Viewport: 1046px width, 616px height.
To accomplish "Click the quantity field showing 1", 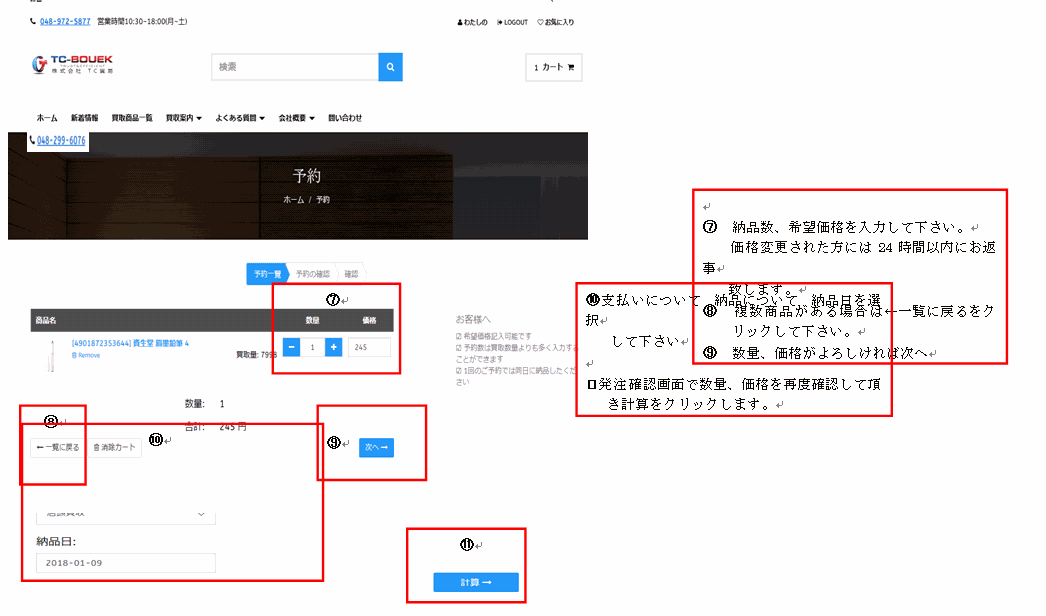I will [x=312, y=347].
